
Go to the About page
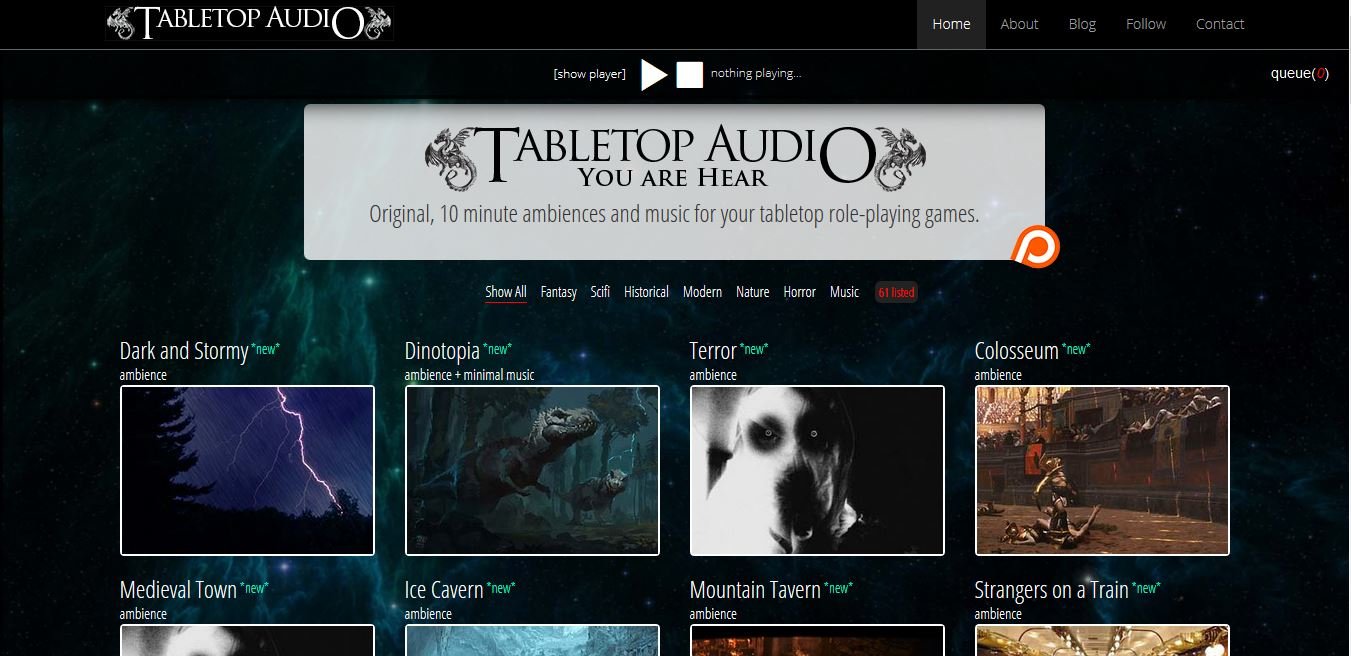point(1019,24)
